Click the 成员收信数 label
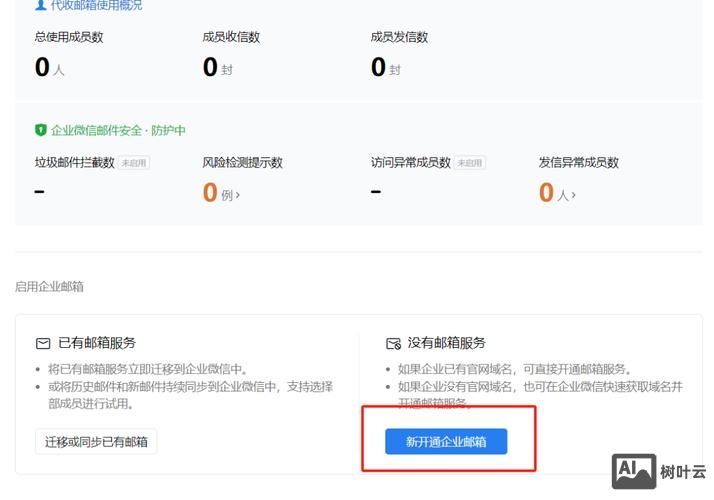The image size is (714, 500). [x=231, y=37]
